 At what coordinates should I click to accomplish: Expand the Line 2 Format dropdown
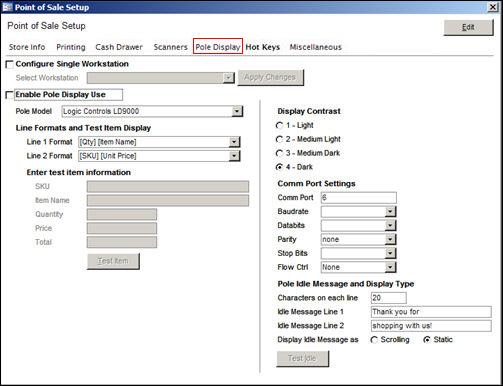pyautogui.click(x=234, y=156)
